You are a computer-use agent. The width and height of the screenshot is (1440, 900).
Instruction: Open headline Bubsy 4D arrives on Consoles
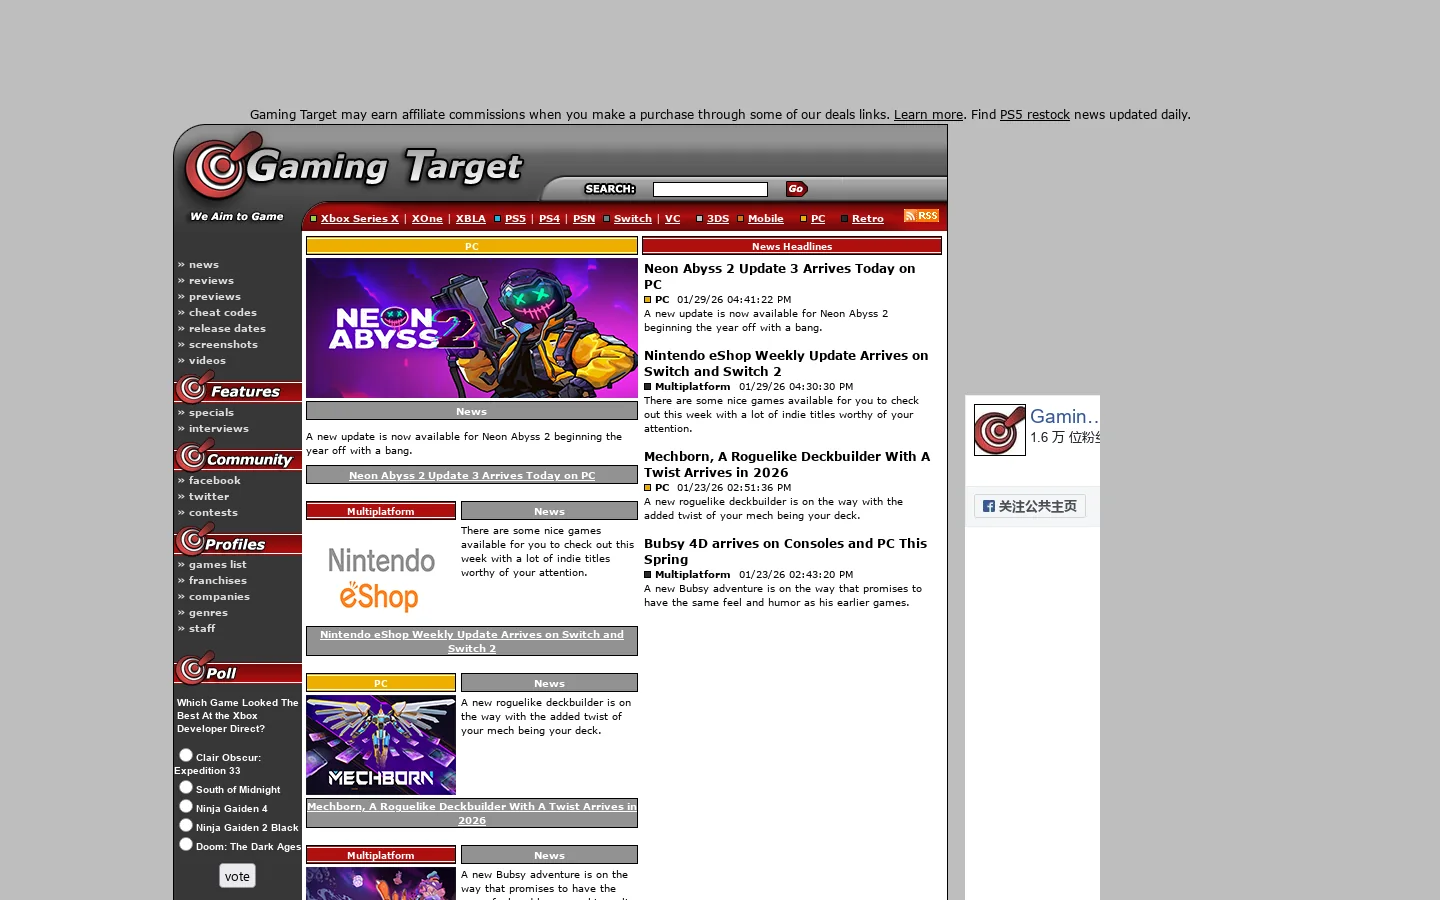(785, 551)
